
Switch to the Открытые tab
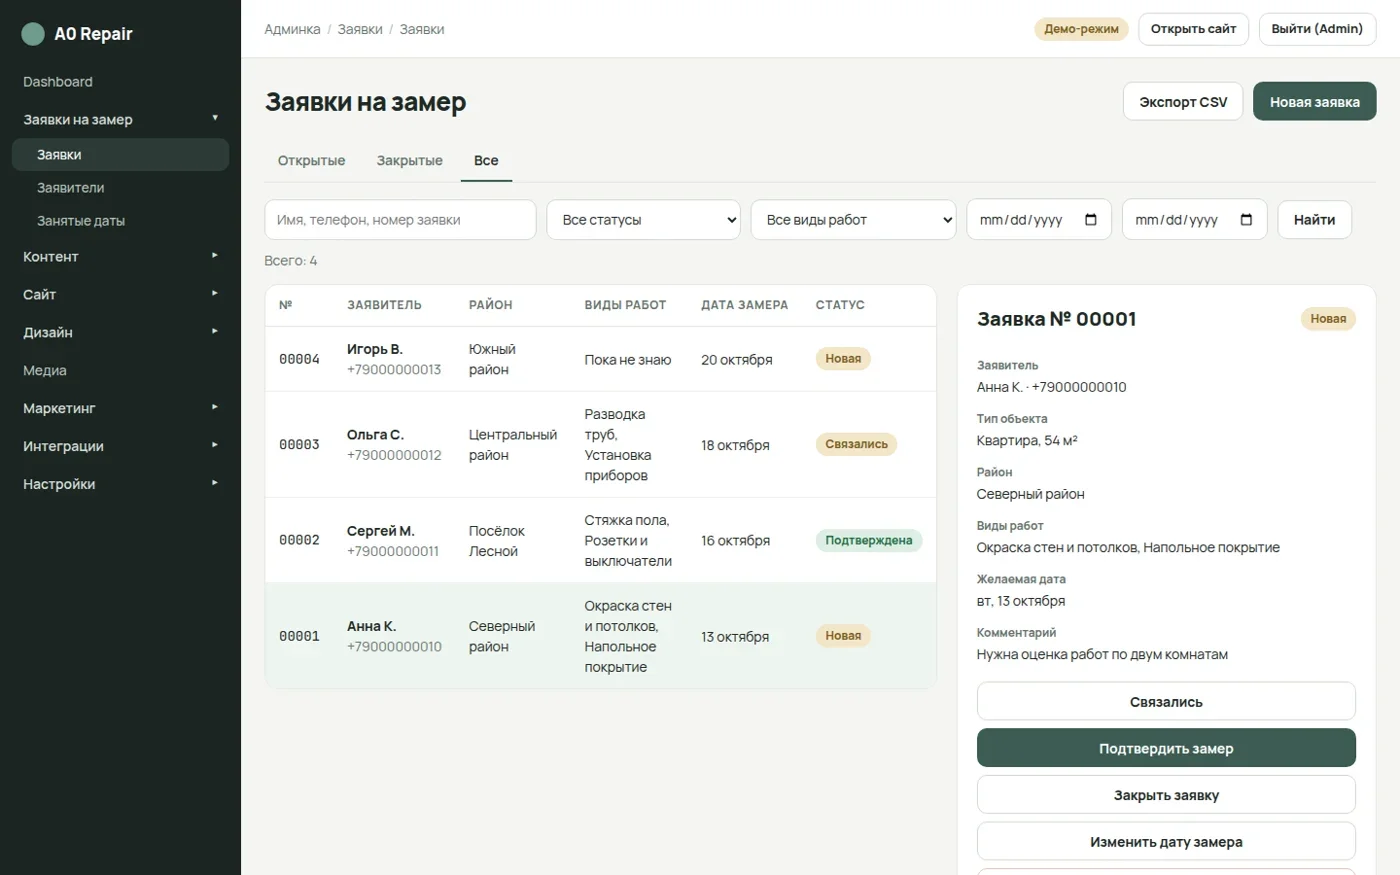[x=311, y=161]
